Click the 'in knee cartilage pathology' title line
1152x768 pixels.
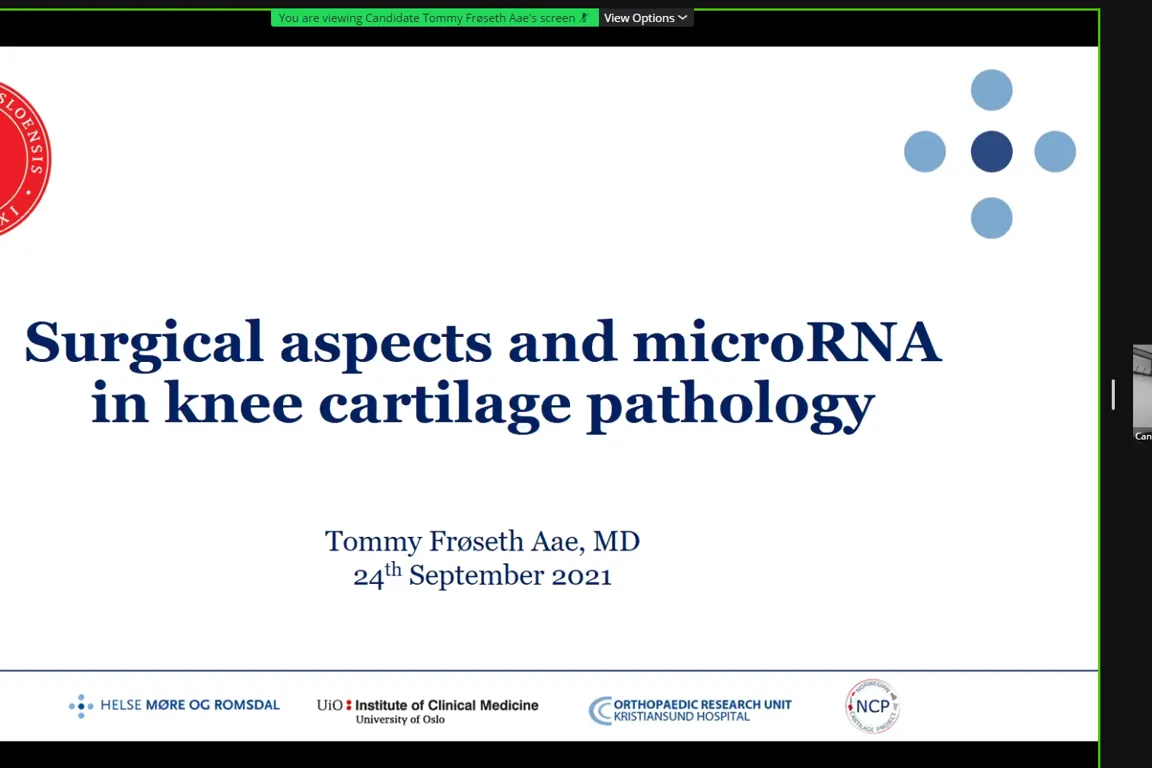click(482, 404)
